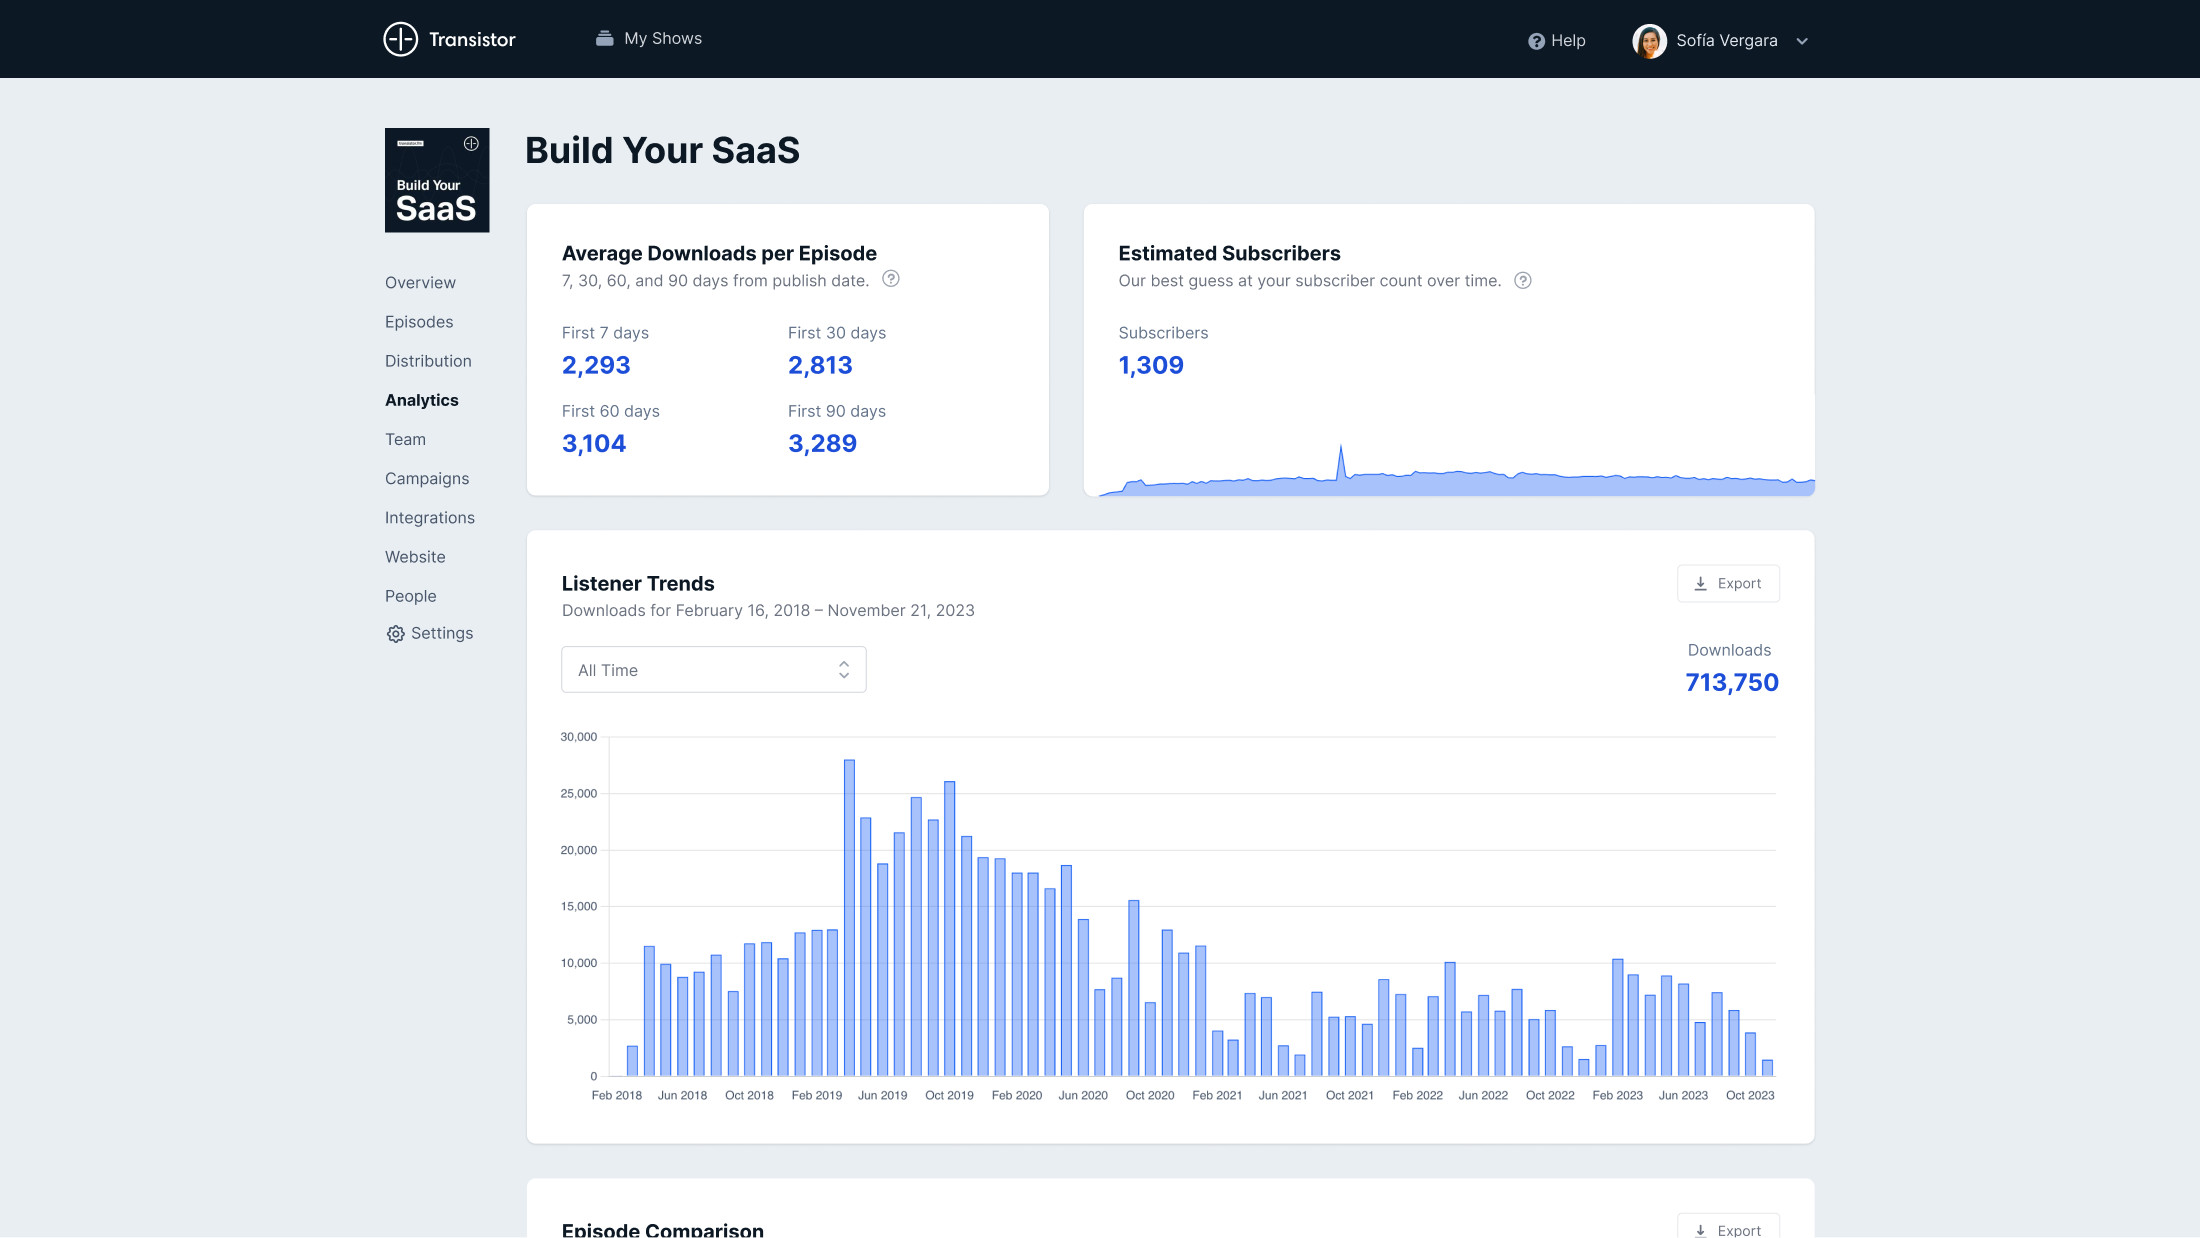The image size is (2200, 1238).
Task: Click the All Time selector arrows
Action: pos(844,670)
